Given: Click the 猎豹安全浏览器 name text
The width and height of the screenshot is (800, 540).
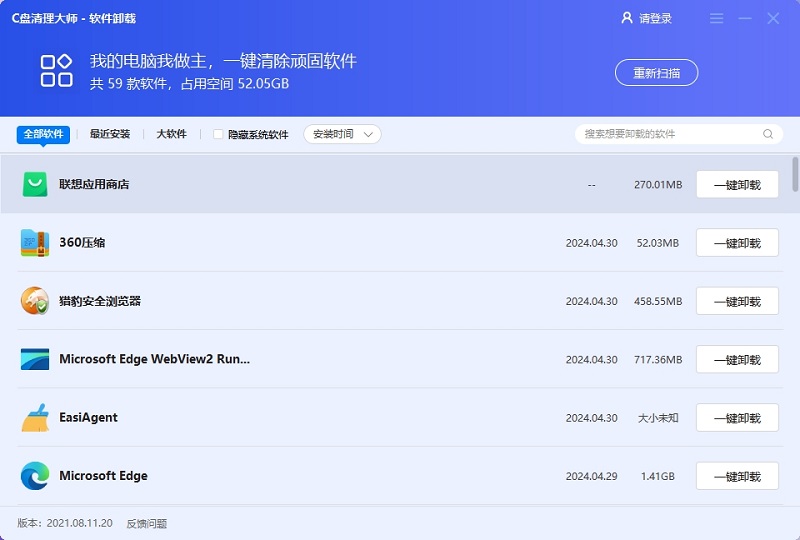Looking at the screenshot, I should (99, 301).
